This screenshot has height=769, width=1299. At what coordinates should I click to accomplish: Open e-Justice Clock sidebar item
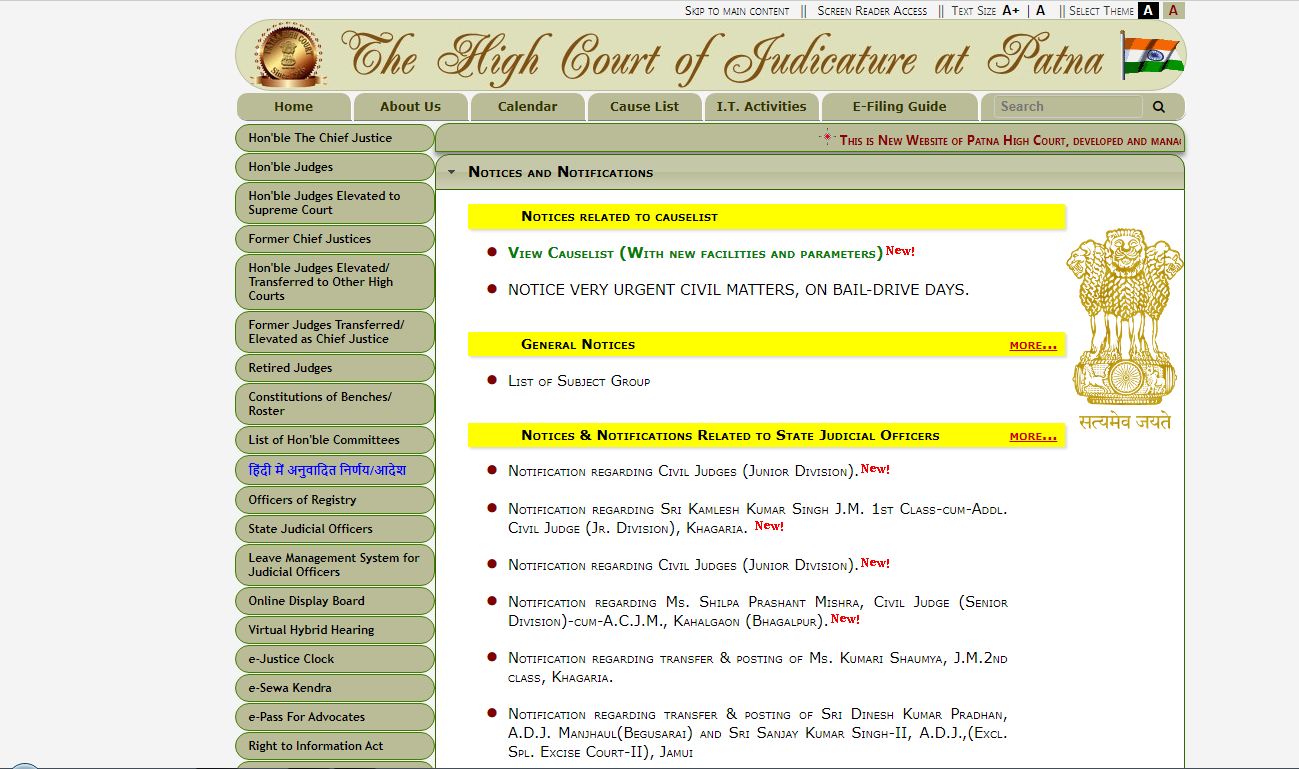335,659
